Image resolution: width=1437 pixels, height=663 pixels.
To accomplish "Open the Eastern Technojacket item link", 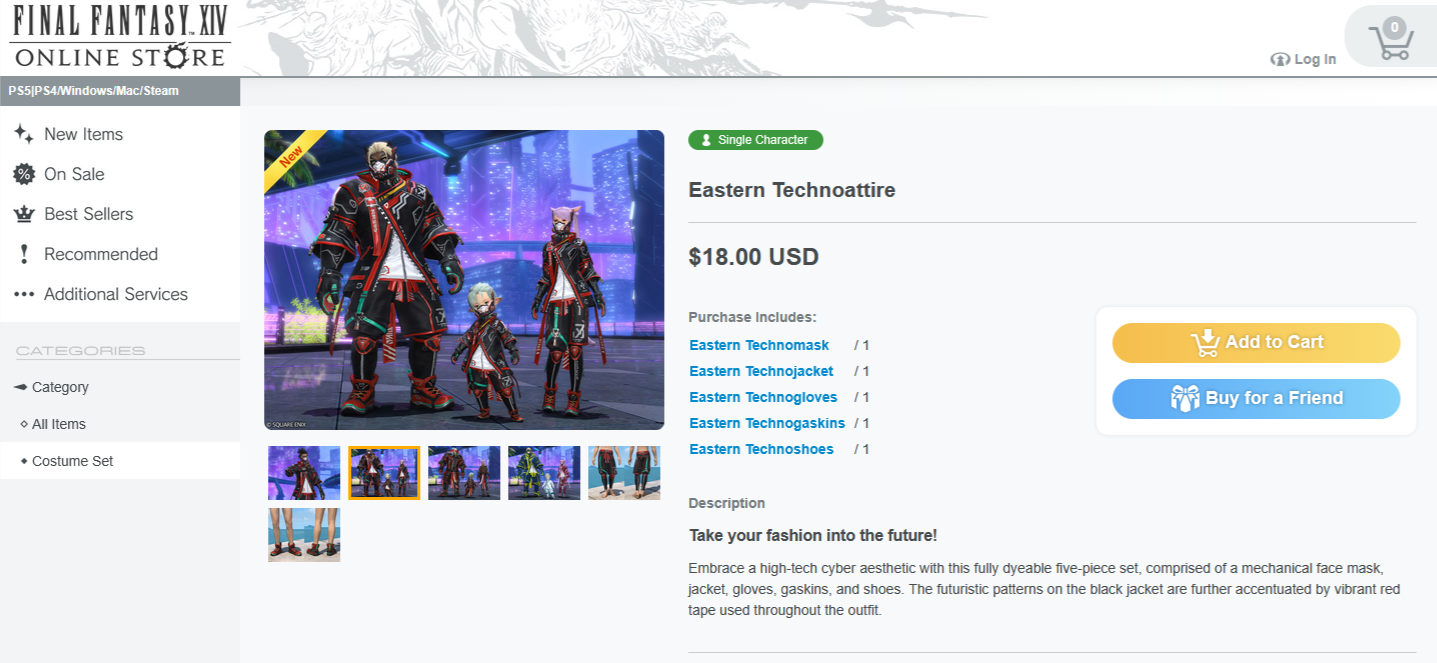I will (761, 371).
